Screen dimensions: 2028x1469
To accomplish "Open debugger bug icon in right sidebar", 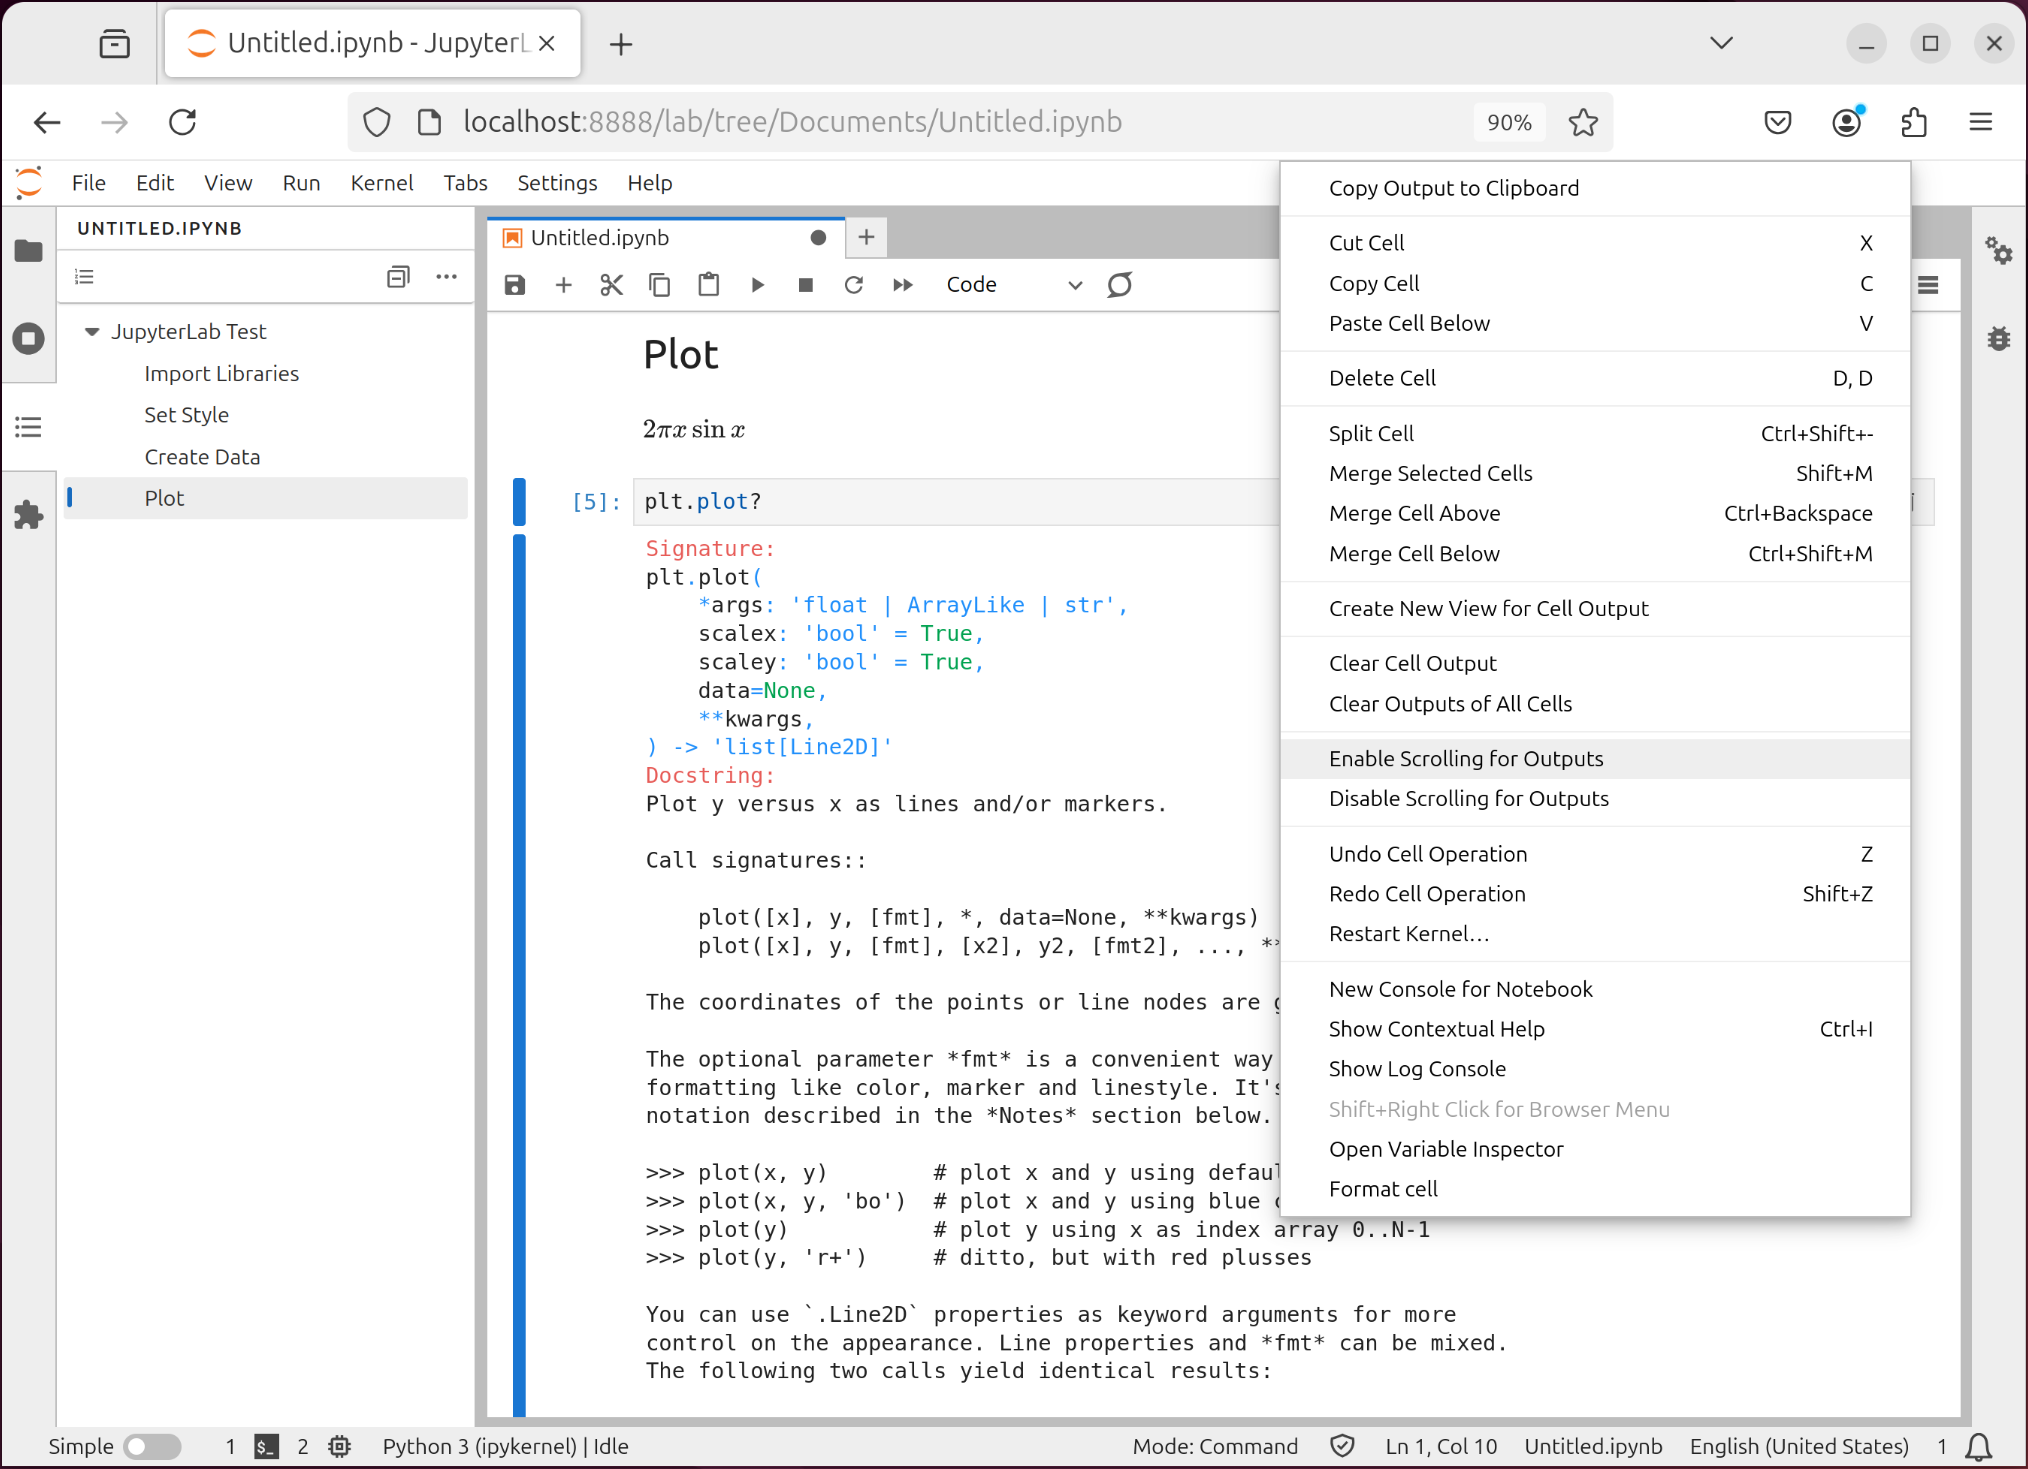I will (x=1999, y=338).
